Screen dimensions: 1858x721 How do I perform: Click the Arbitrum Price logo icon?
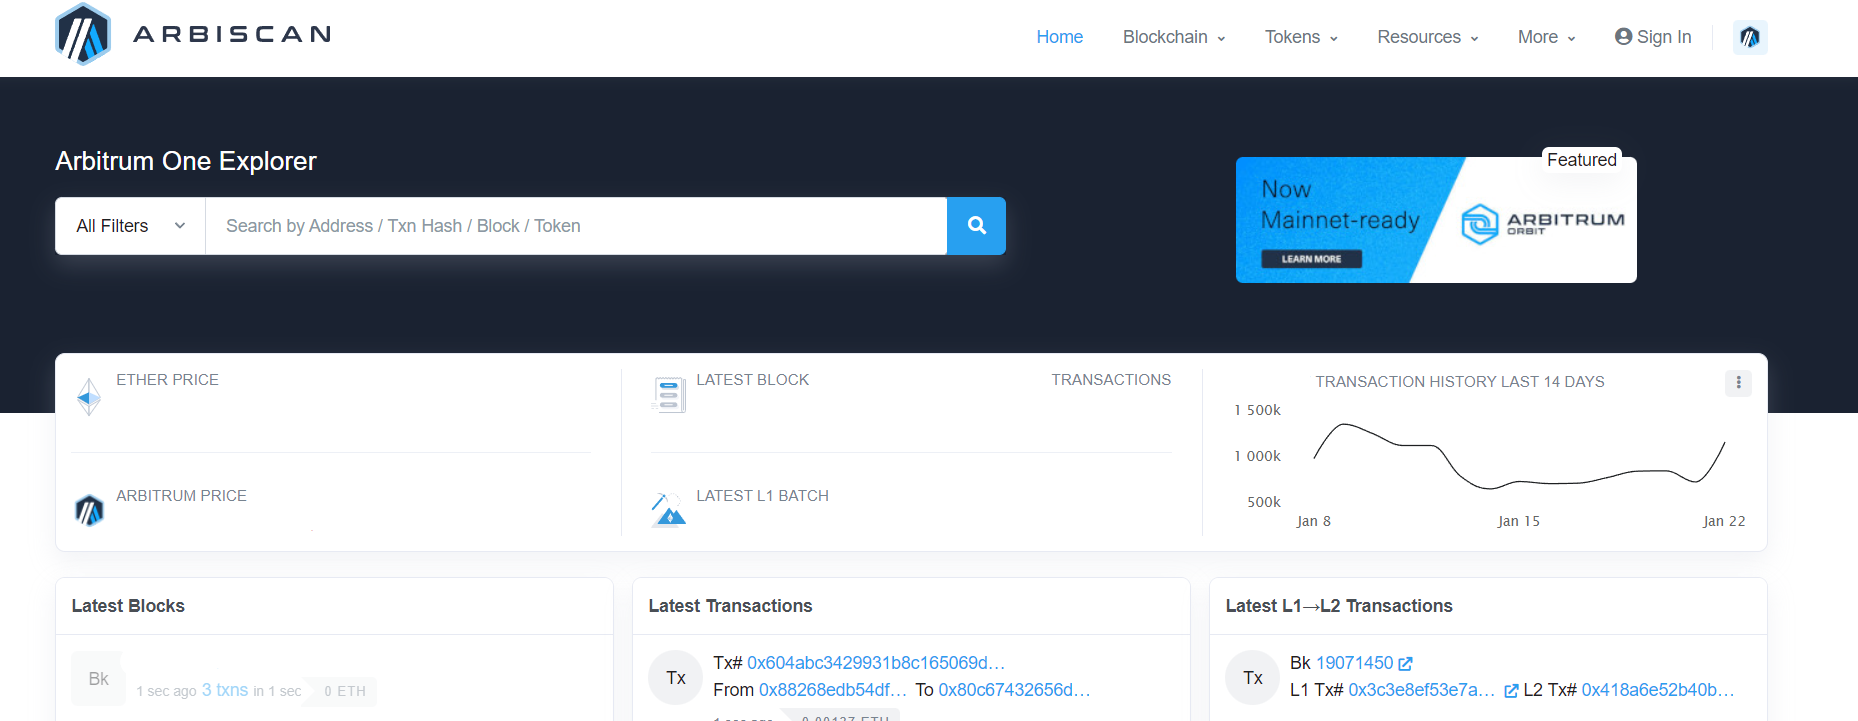tap(89, 510)
